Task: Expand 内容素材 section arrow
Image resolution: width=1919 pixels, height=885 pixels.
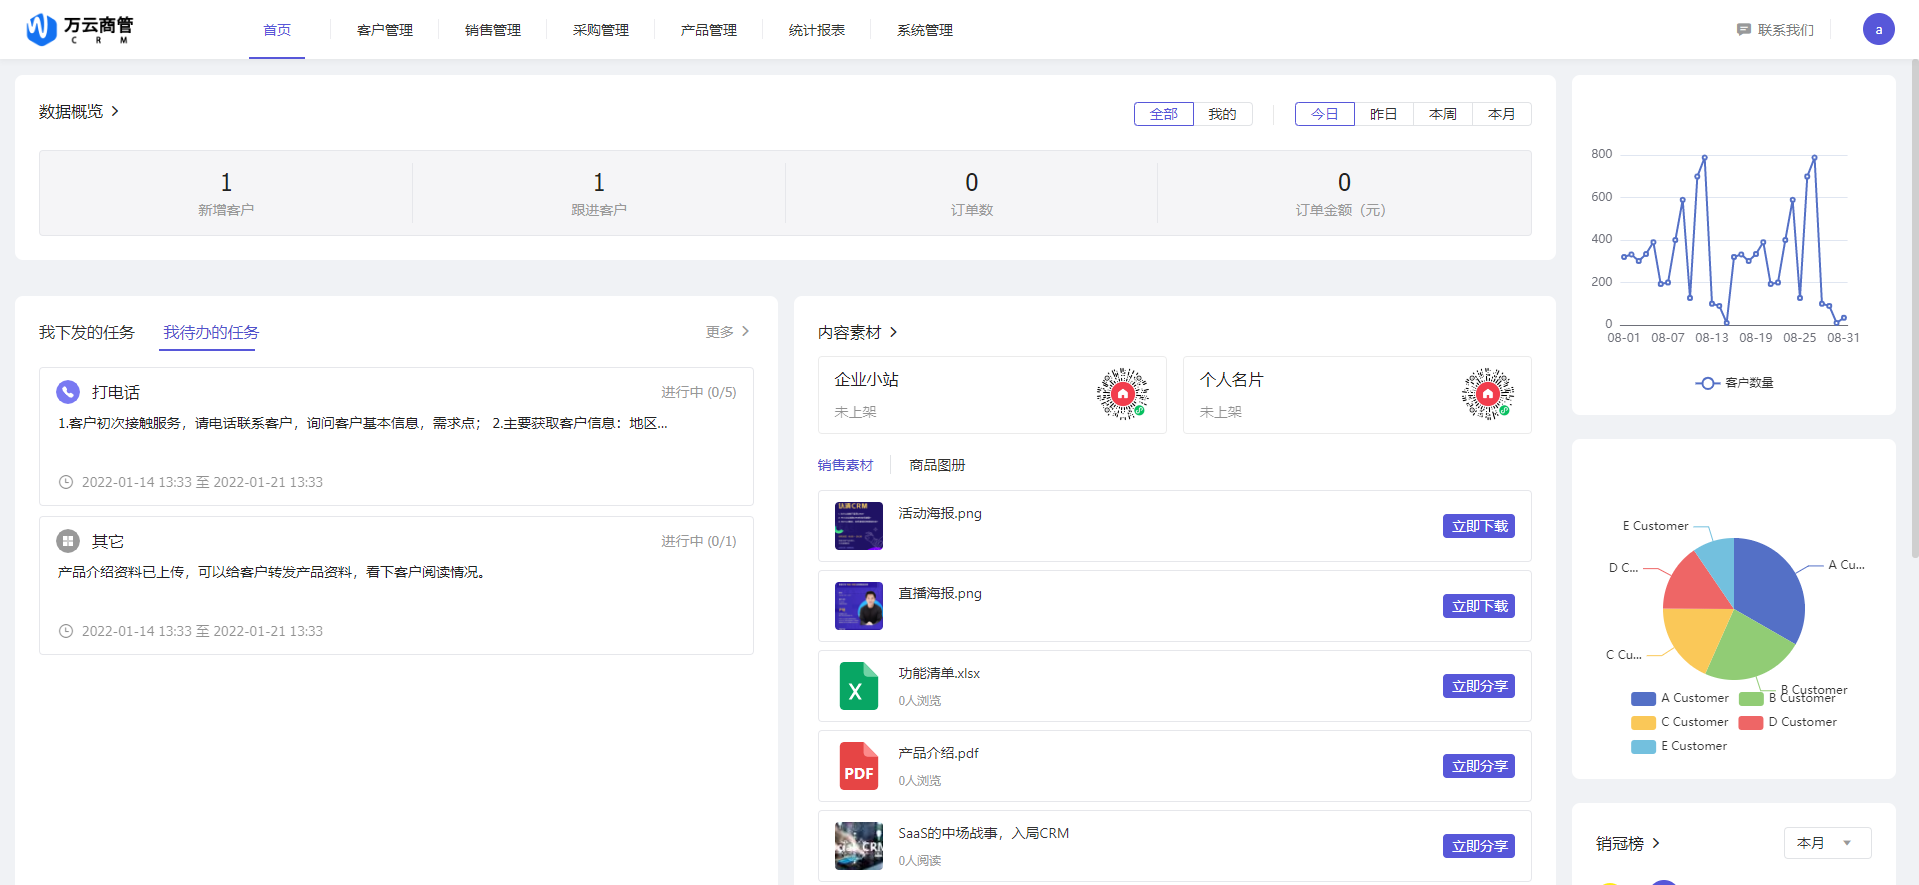Action: click(x=894, y=332)
